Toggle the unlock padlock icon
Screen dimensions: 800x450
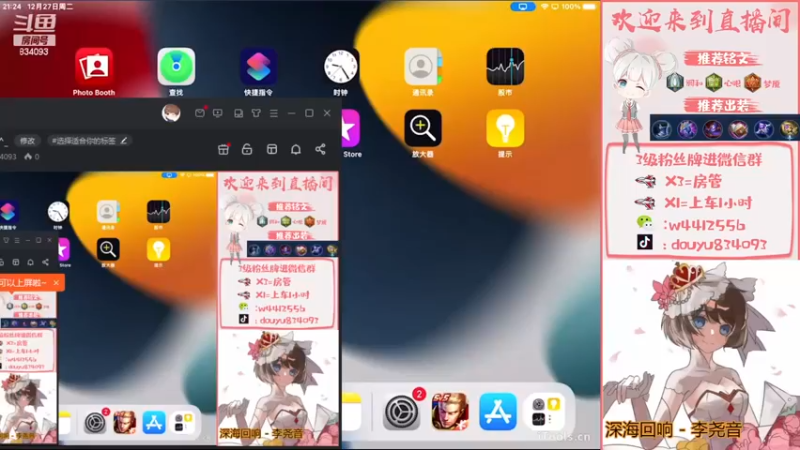(x=247, y=149)
